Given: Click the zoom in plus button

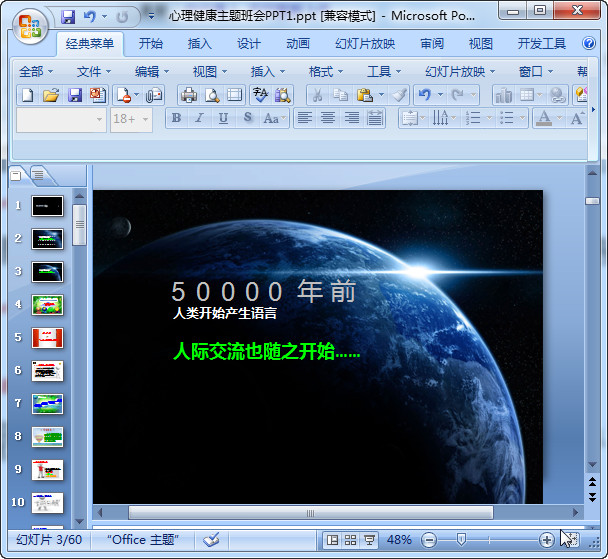Looking at the screenshot, I should [x=546, y=540].
